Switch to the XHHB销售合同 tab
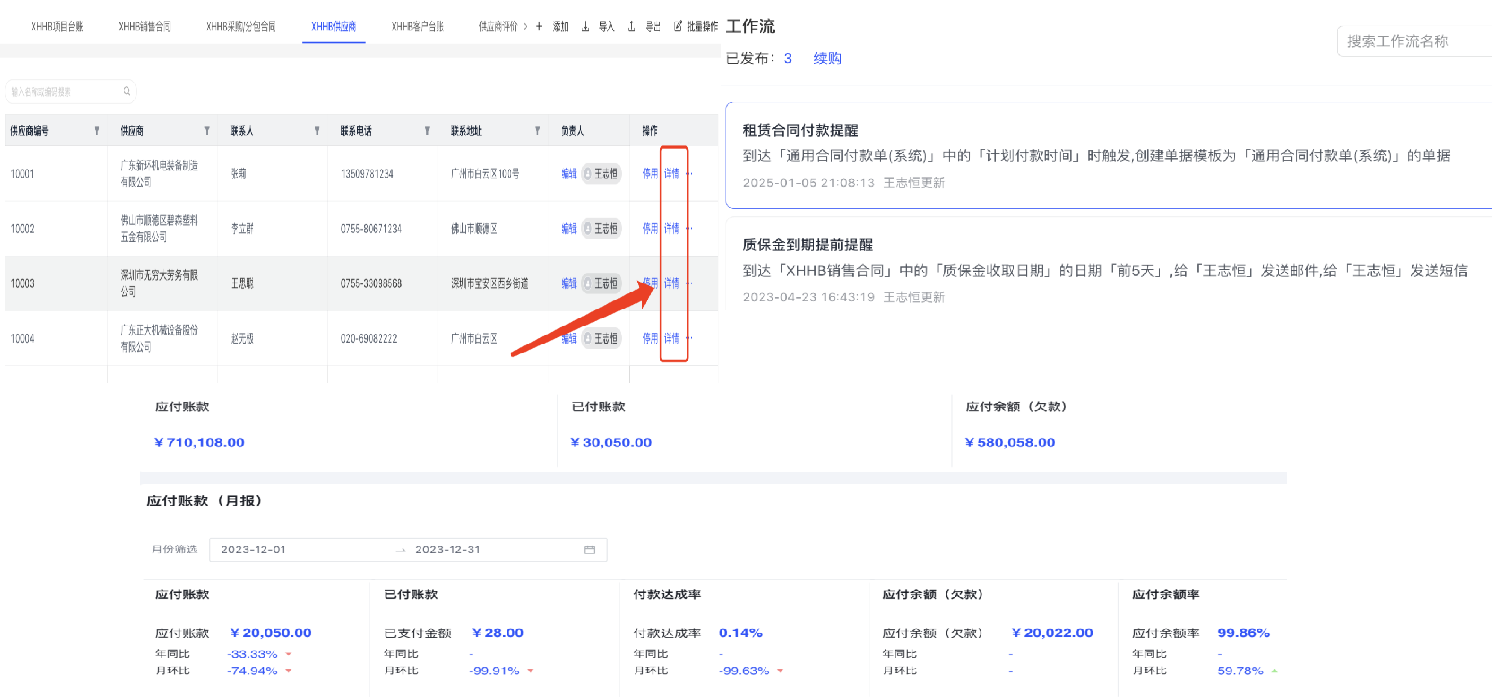The image size is (1492, 699). pyautogui.click(x=144, y=26)
